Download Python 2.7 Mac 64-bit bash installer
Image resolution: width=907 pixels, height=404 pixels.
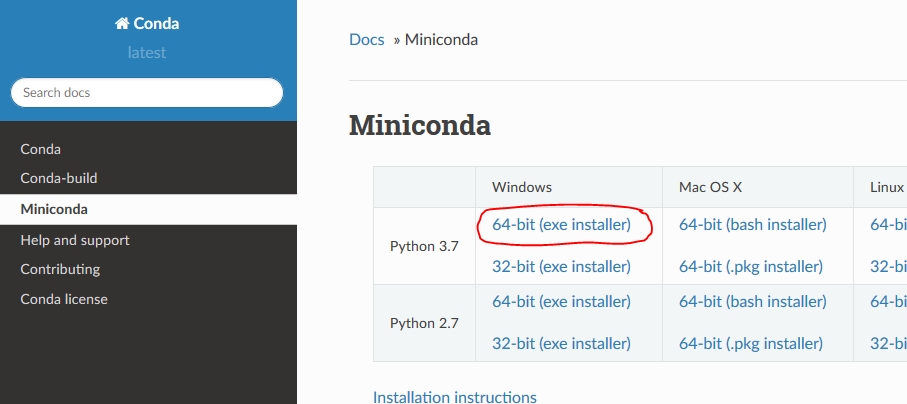(753, 302)
